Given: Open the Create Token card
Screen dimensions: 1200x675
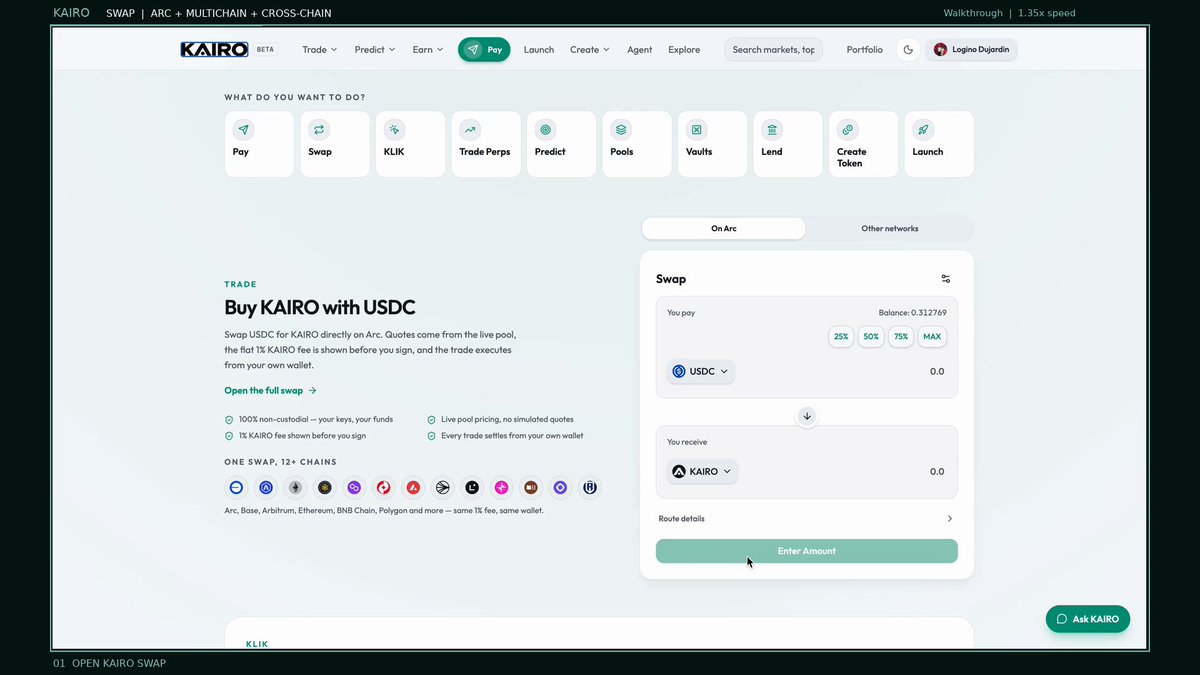Looking at the screenshot, I should [863, 144].
